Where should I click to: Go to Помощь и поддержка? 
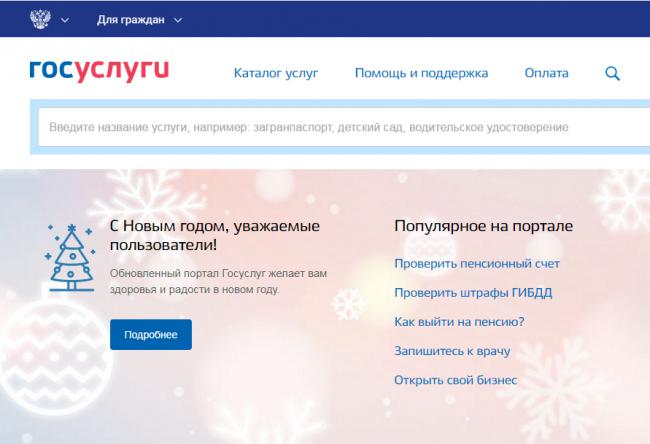pos(422,73)
